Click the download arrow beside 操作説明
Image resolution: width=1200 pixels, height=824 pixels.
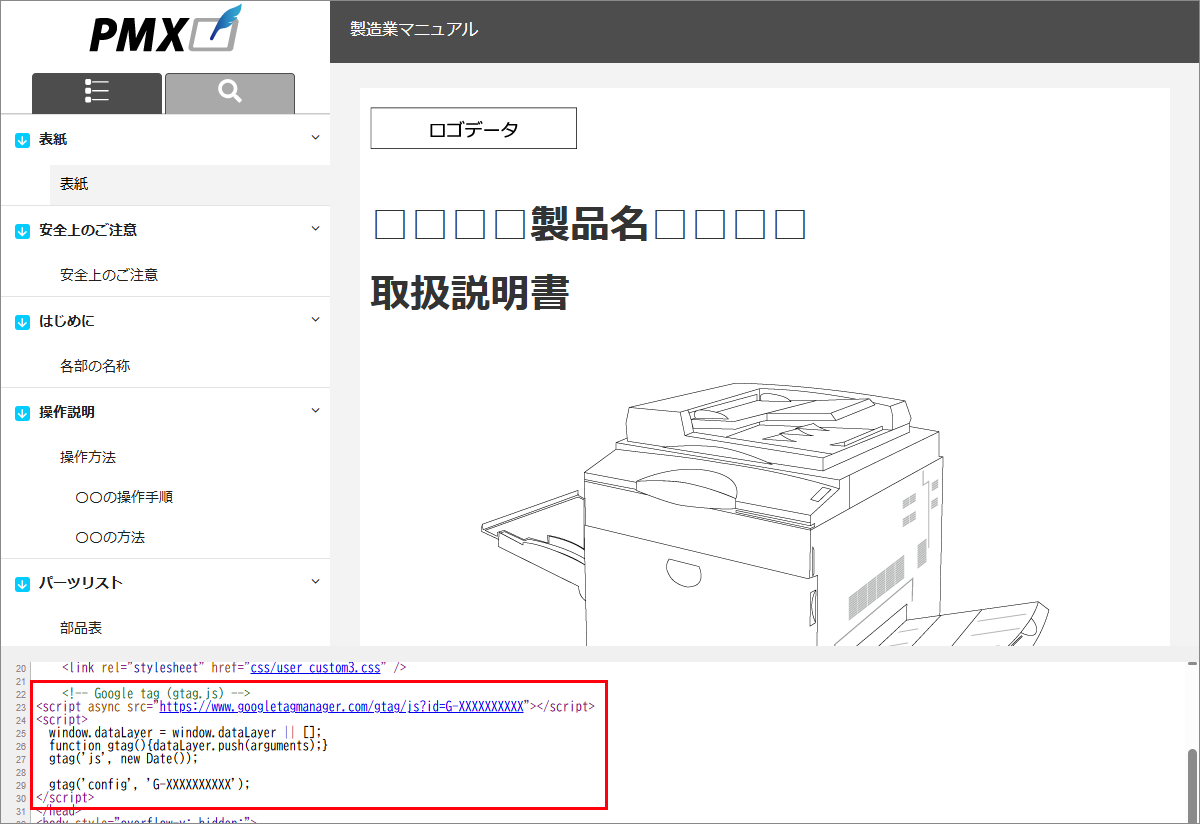coord(20,411)
